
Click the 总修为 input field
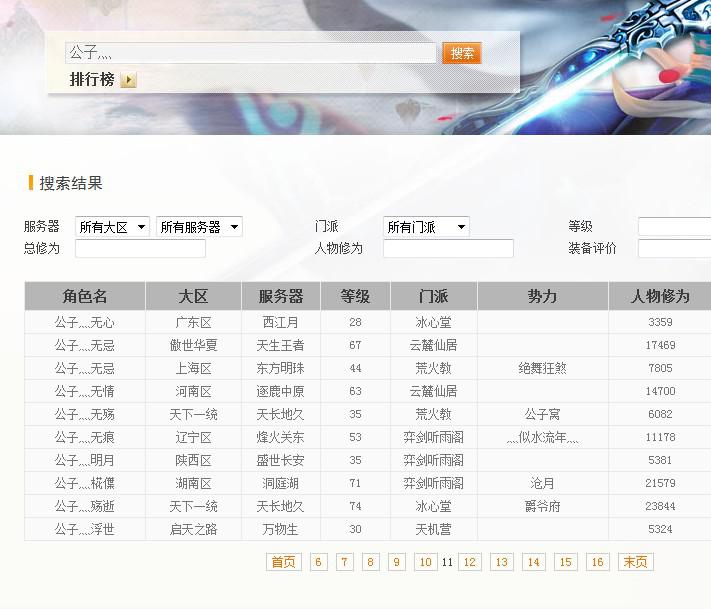pos(140,249)
